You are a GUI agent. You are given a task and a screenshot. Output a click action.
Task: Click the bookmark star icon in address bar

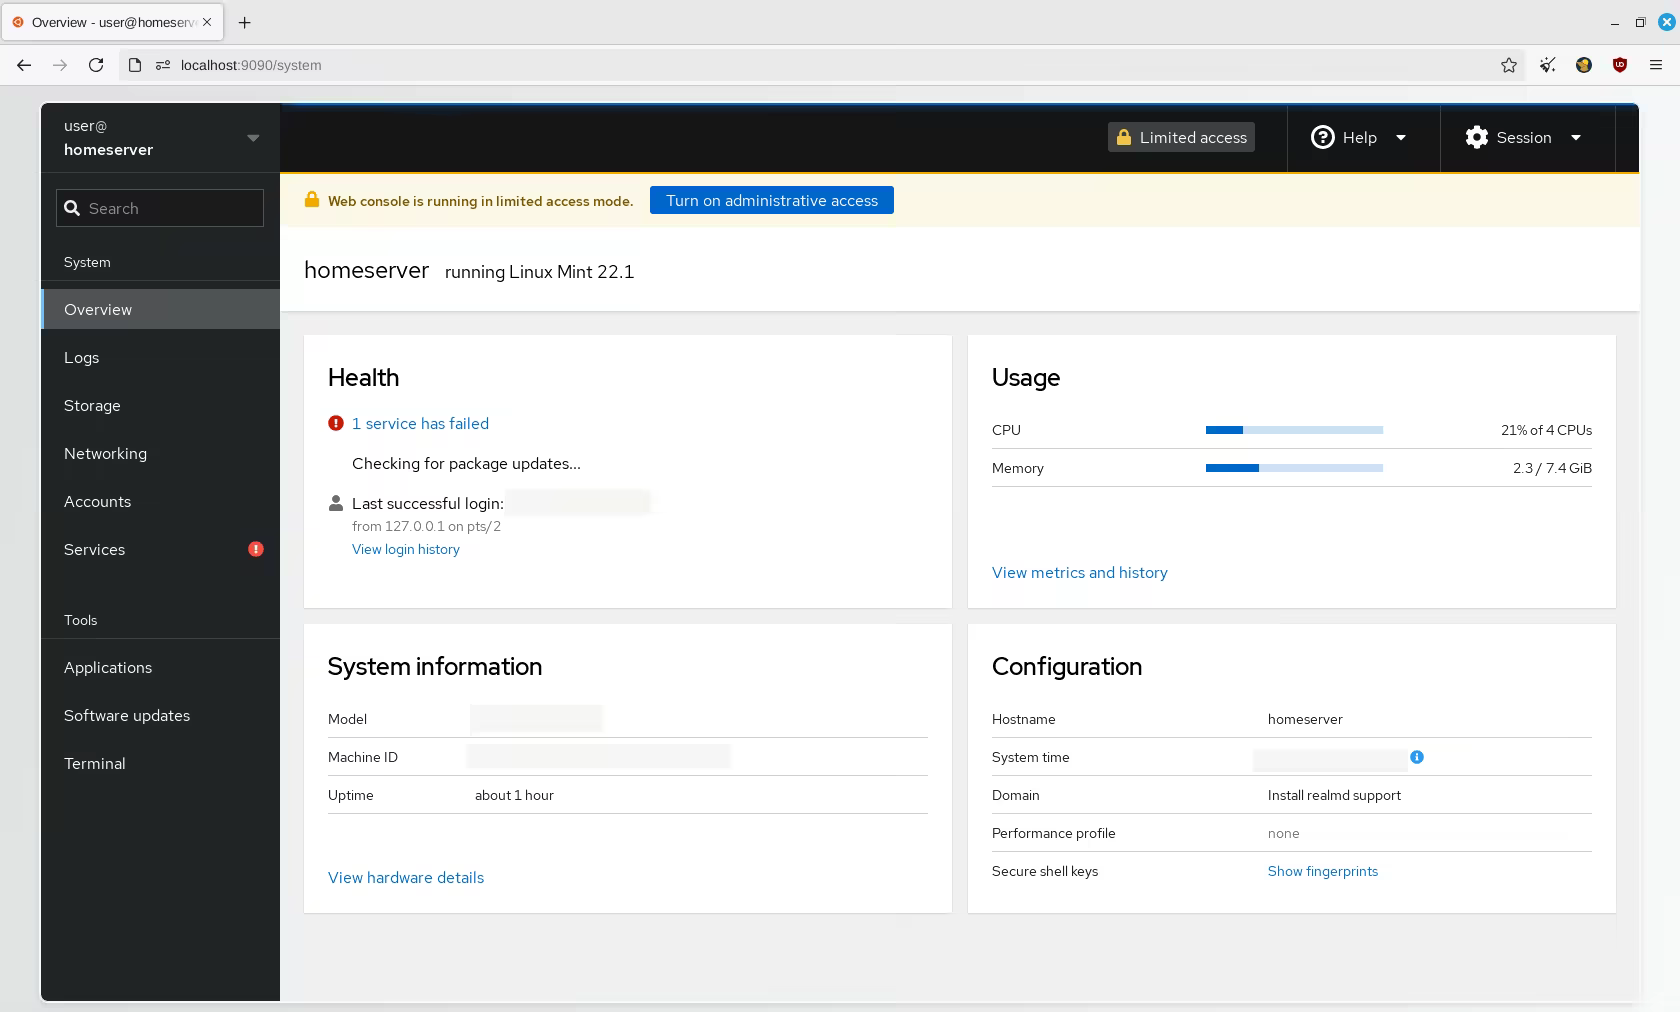click(1508, 65)
